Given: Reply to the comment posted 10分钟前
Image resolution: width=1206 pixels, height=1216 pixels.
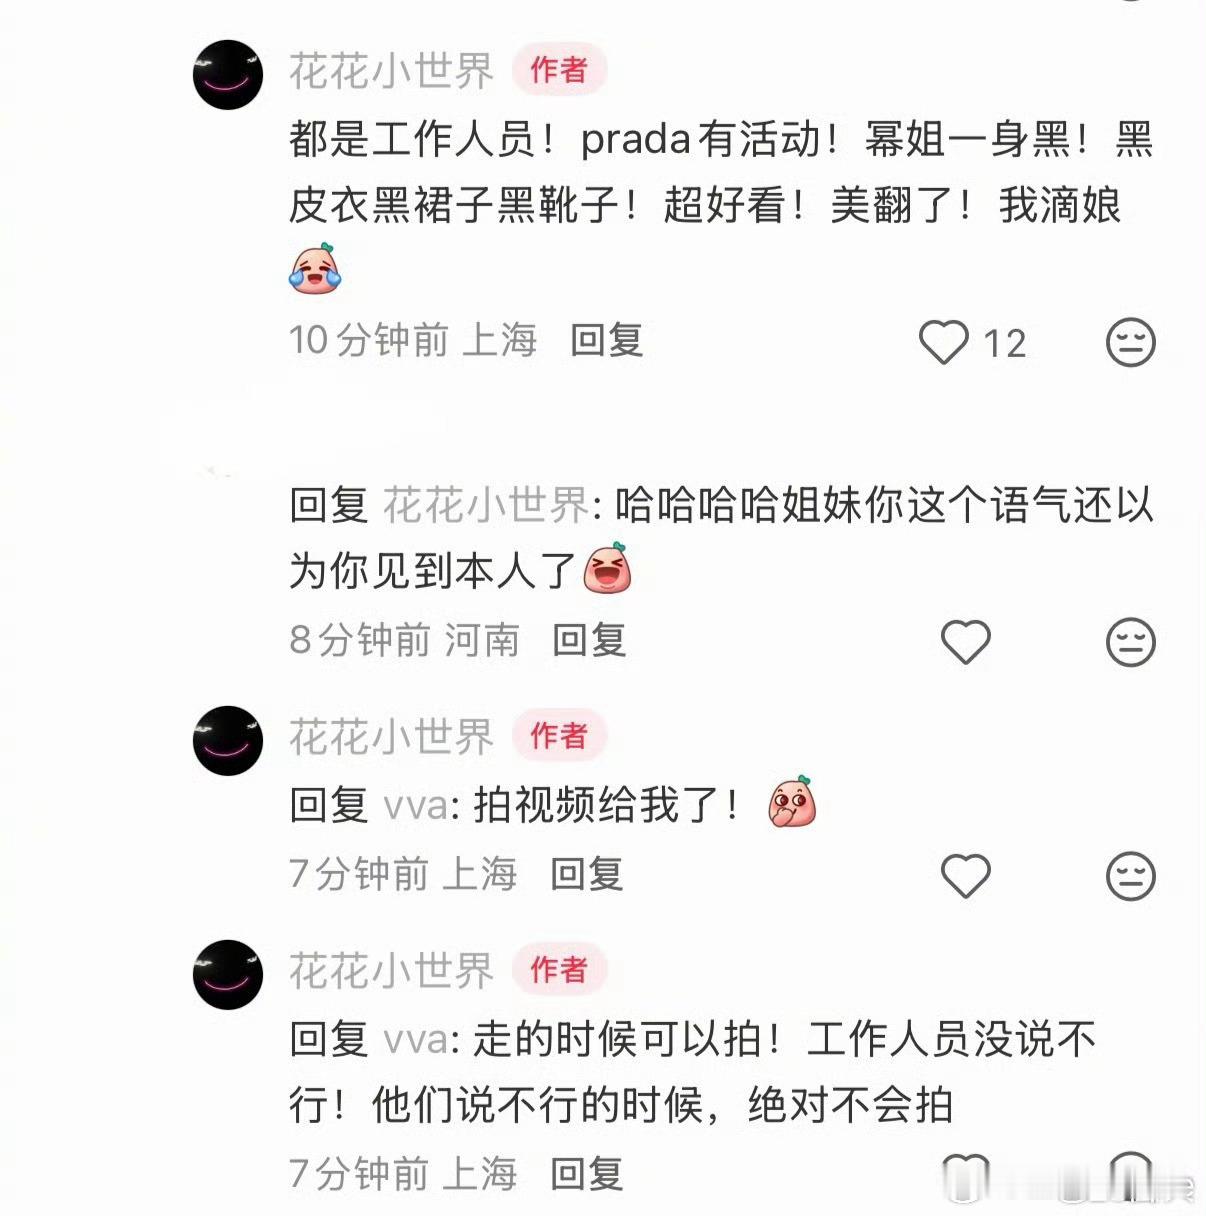Looking at the screenshot, I should coord(606,340).
